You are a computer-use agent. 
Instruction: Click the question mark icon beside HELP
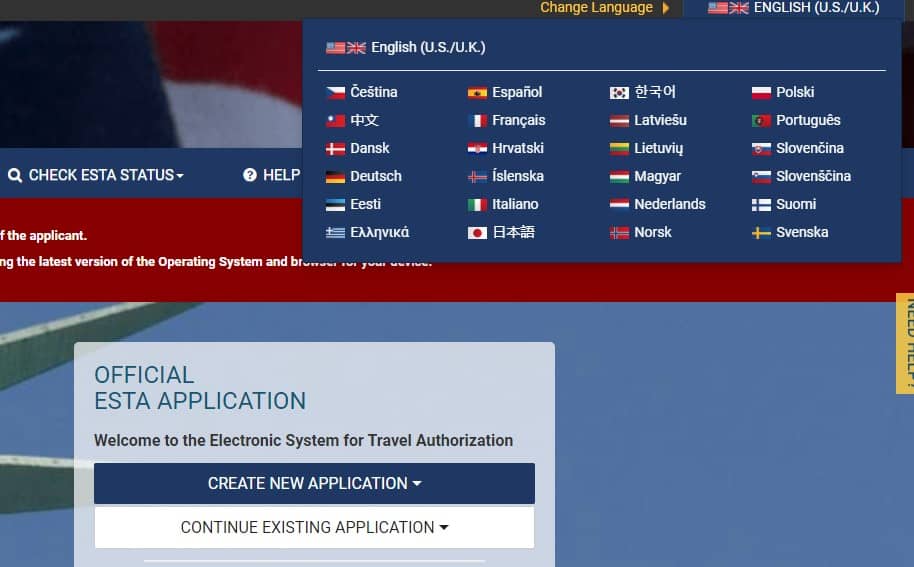pos(250,175)
